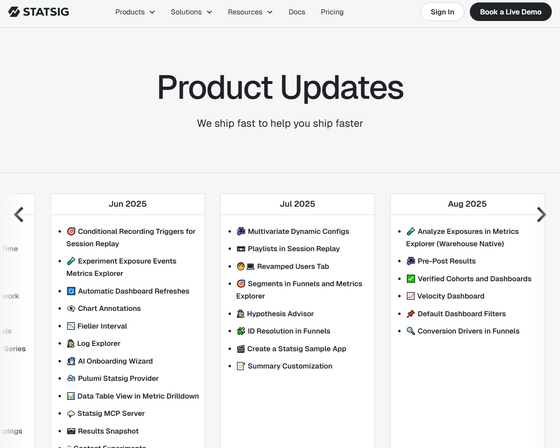Open the Resources menu
Image resolution: width=560 pixels, height=448 pixels.
250,12
